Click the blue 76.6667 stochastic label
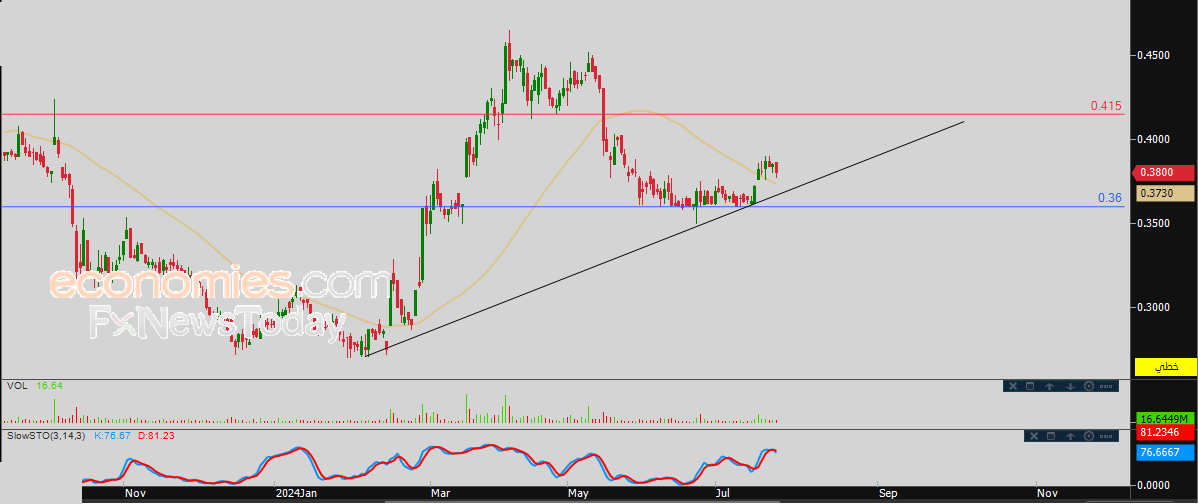This screenshot has height=504, width=1198. pyautogui.click(x=1164, y=452)
